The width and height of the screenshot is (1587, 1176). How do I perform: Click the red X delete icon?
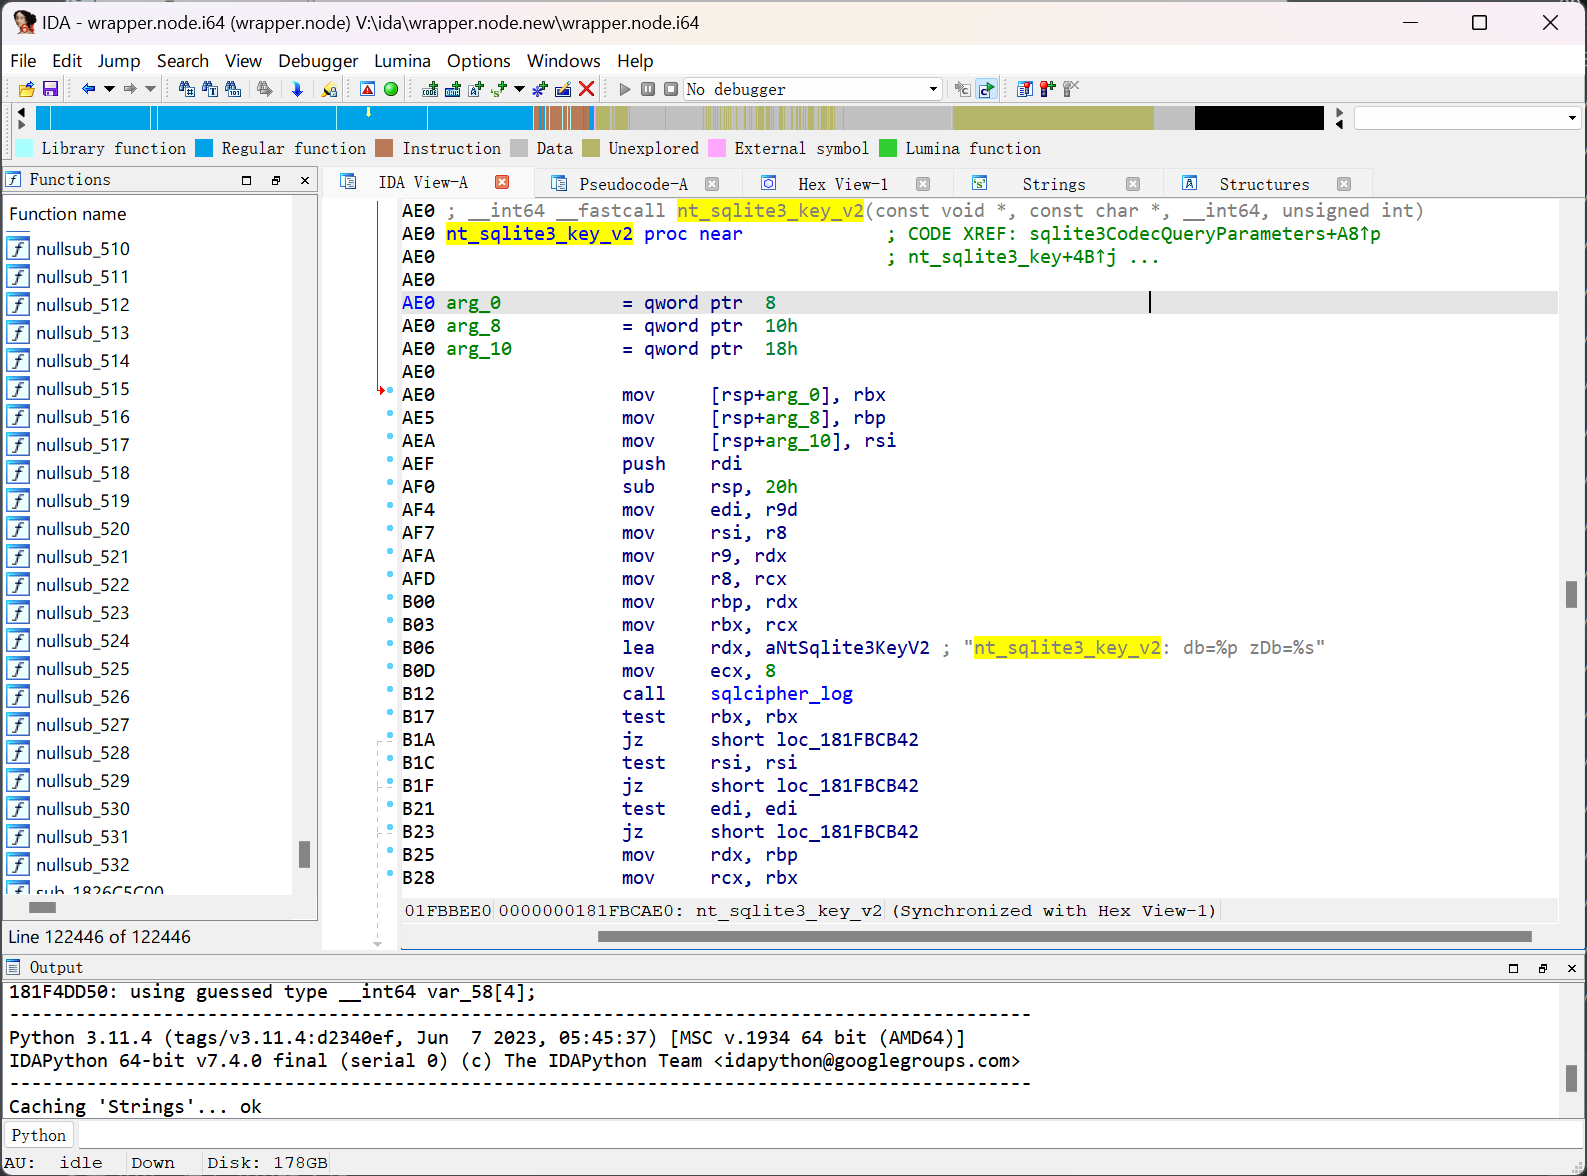(x=587, y=89)
